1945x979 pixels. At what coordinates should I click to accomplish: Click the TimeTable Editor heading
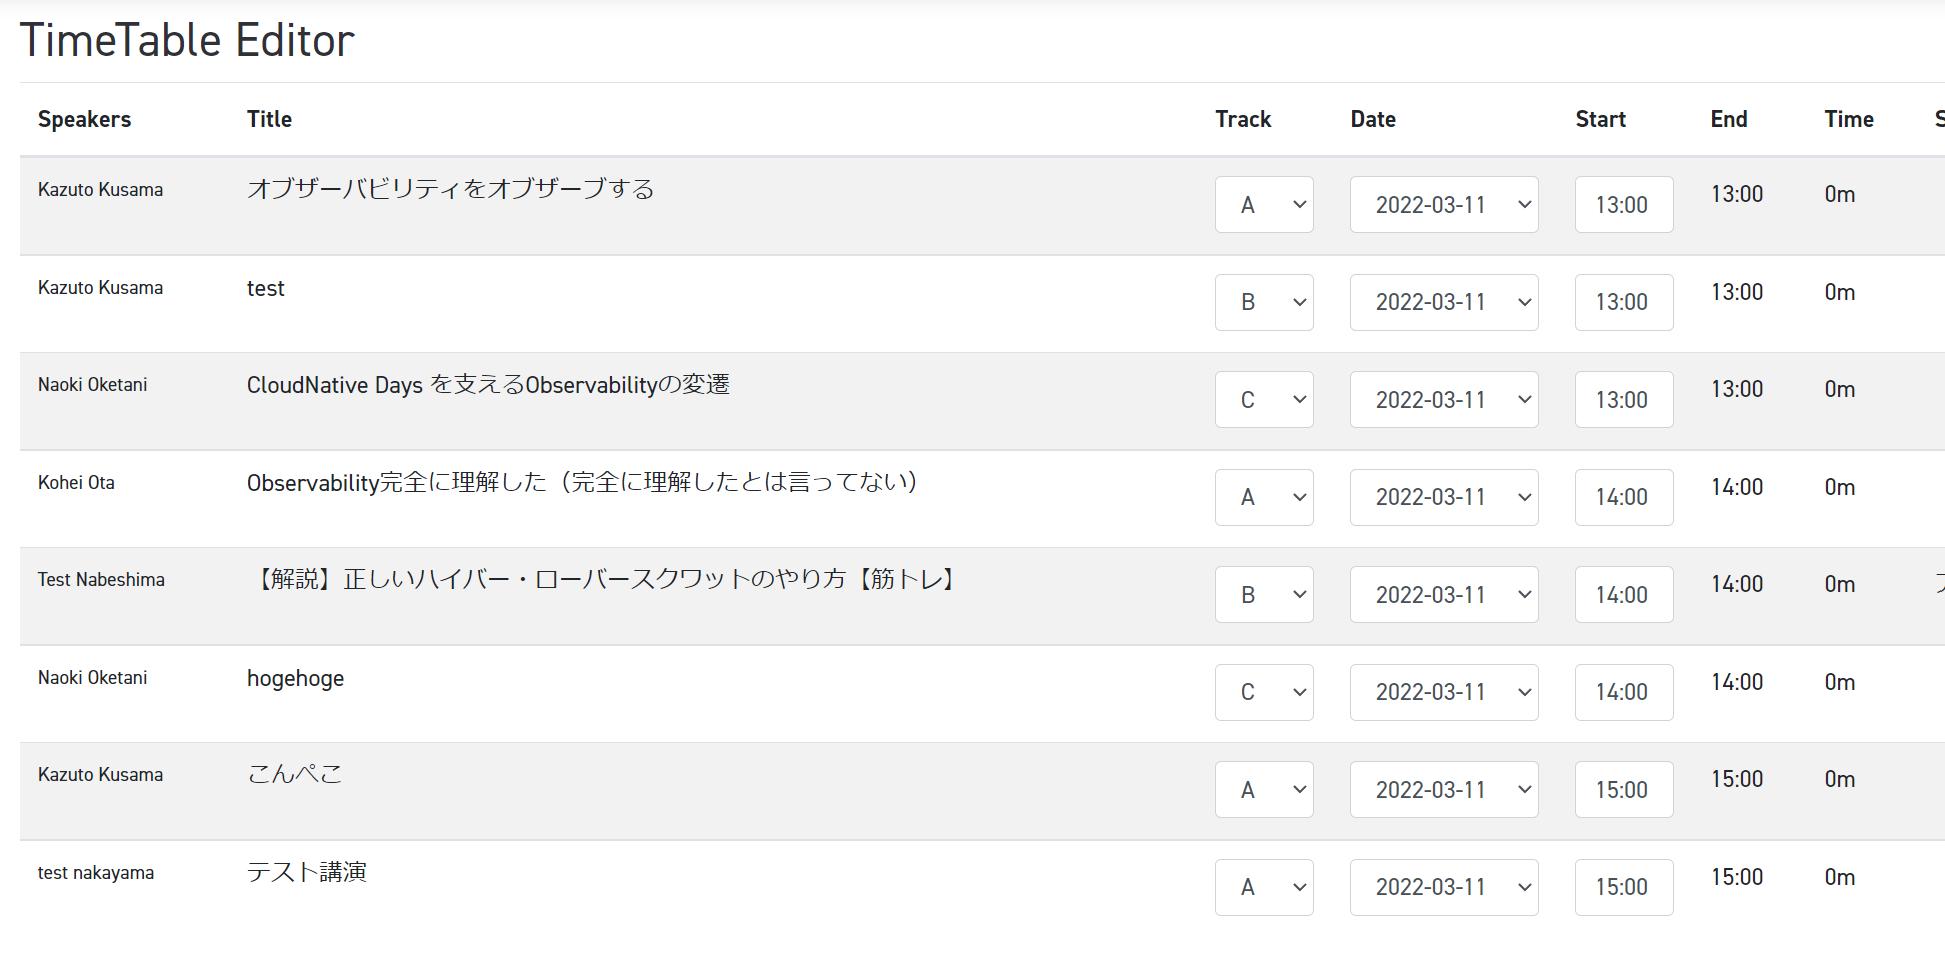pyautogui.click(x=187, y=40)
